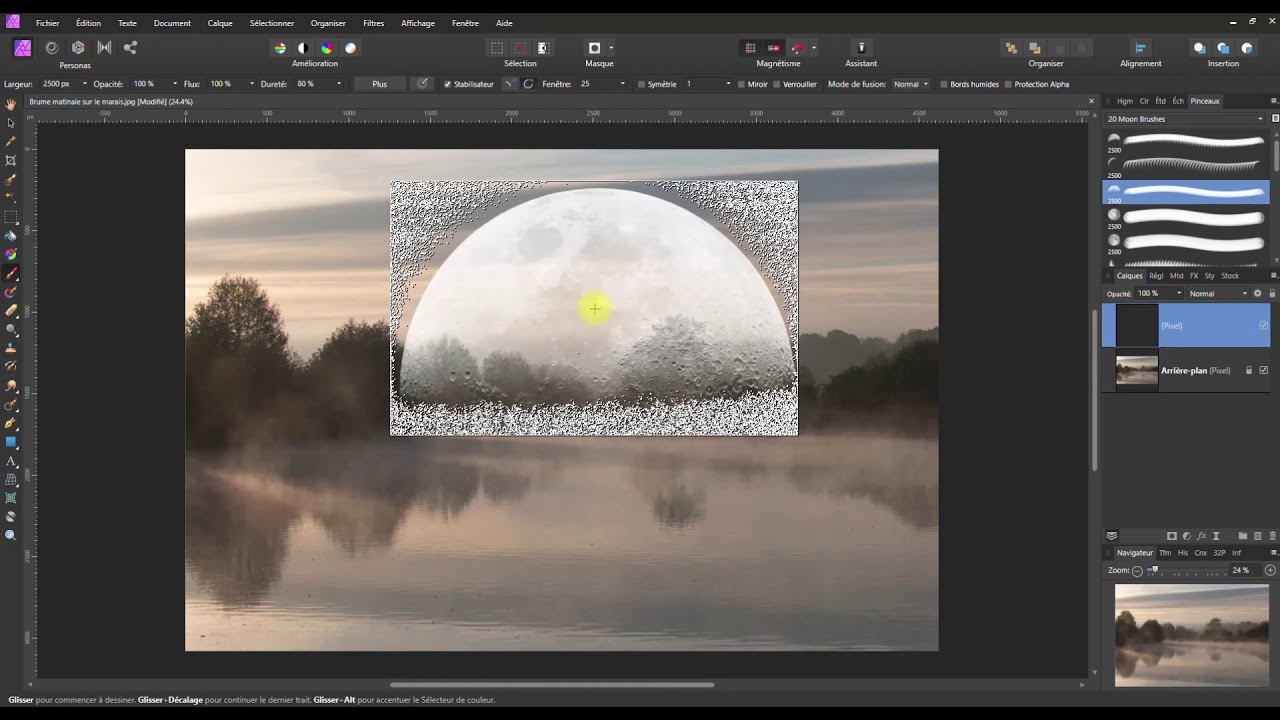Switch to the Photo persona
Screen dimensions: 1280x720
(x=22, y=48)
